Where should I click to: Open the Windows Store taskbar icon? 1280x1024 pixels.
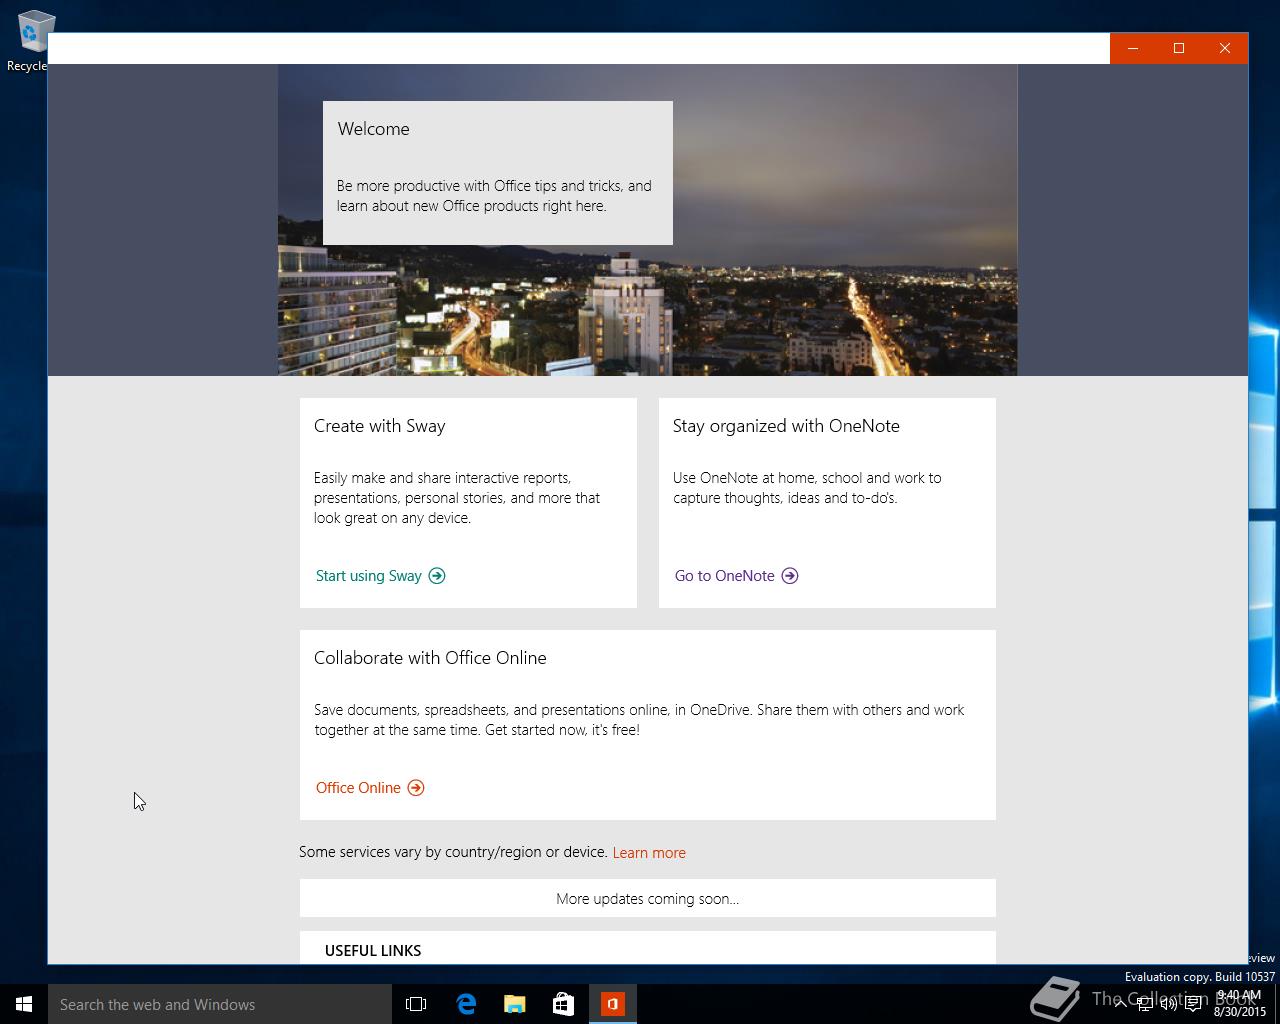pyautogui.click(x=564, y=1004)
